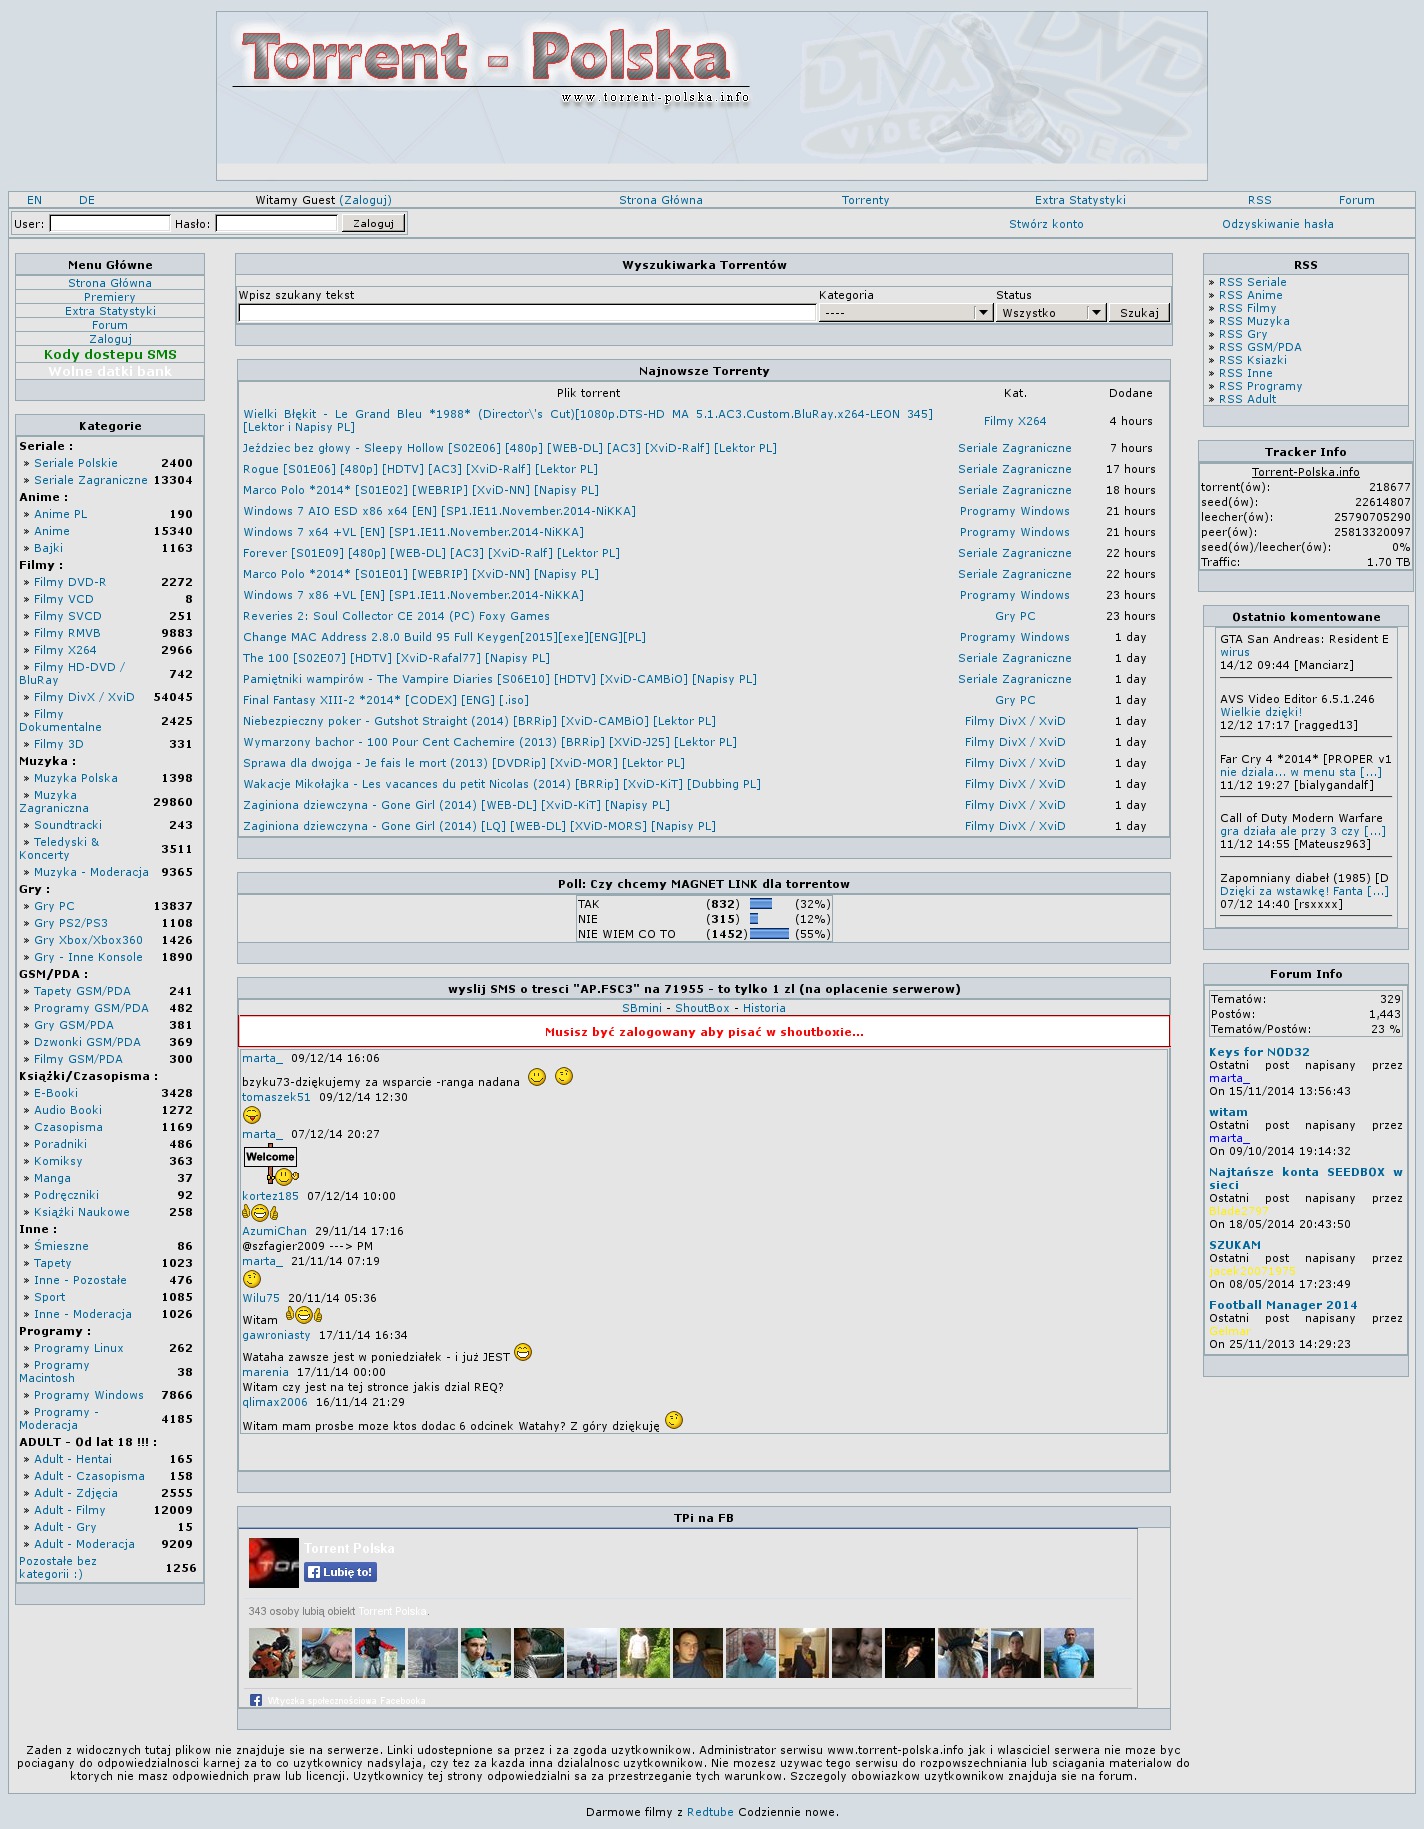Open the Torrent Polska Facebook page avatar
1424x1829 pixels.
(x=273, y=1562)
